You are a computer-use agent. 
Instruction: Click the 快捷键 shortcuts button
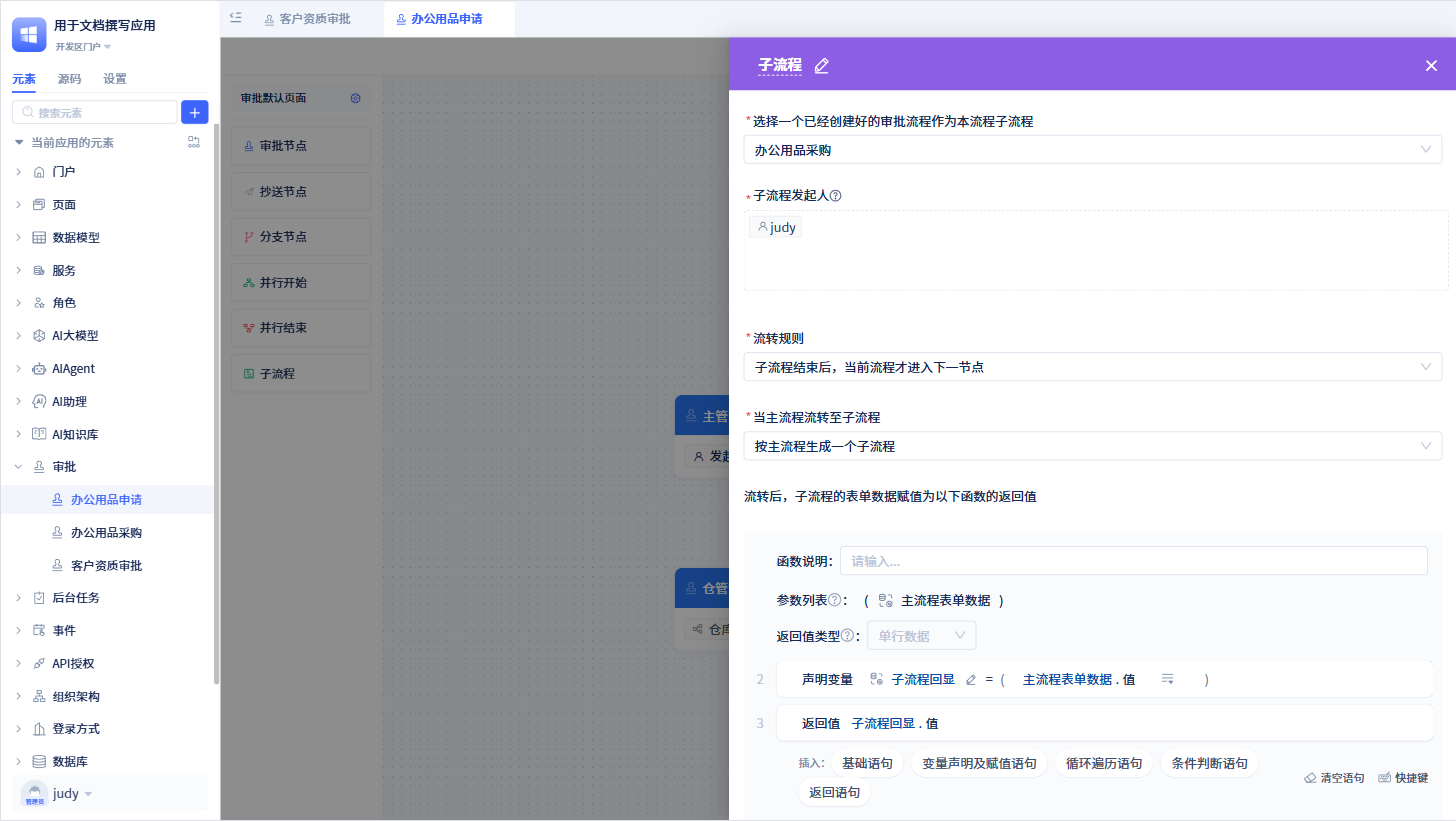tap(1402, 777)
